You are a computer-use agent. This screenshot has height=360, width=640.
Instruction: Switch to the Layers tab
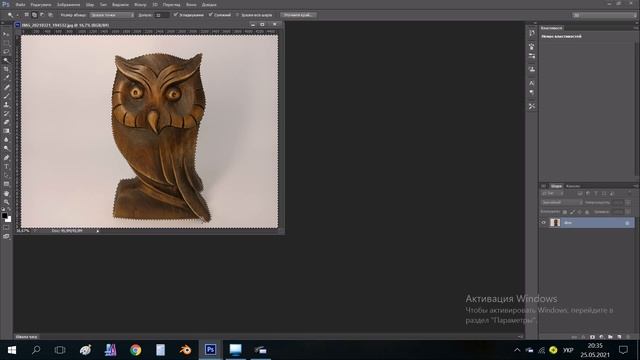click(x=556, y=186)
